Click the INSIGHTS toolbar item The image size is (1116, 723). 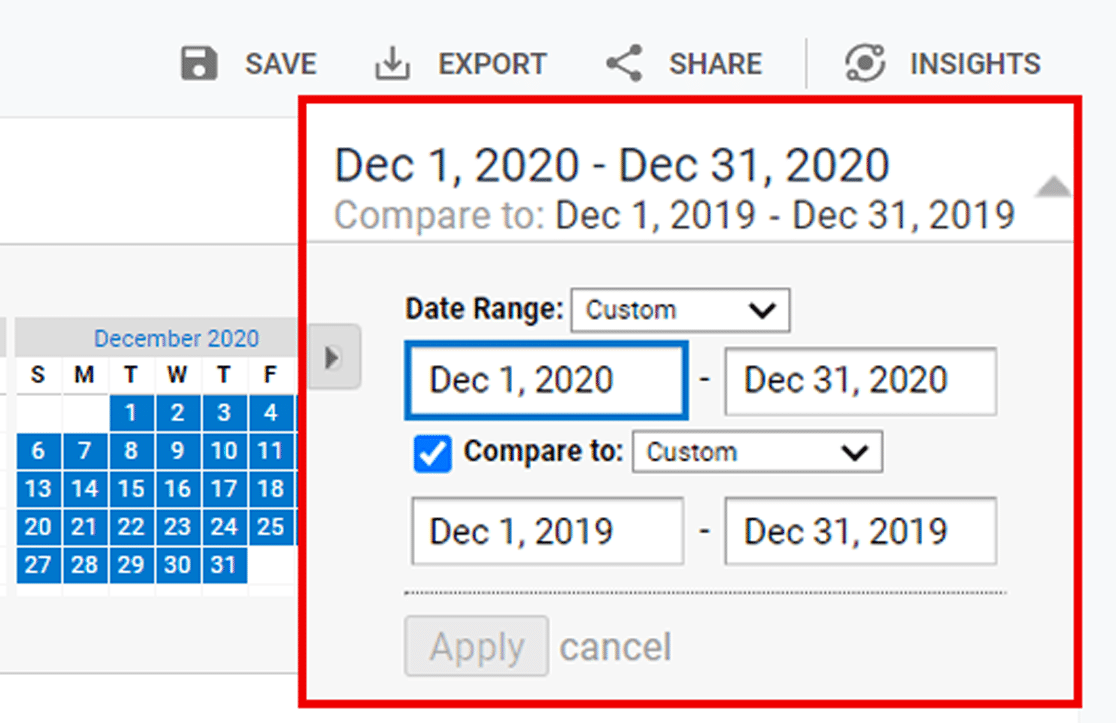point(975,63)
